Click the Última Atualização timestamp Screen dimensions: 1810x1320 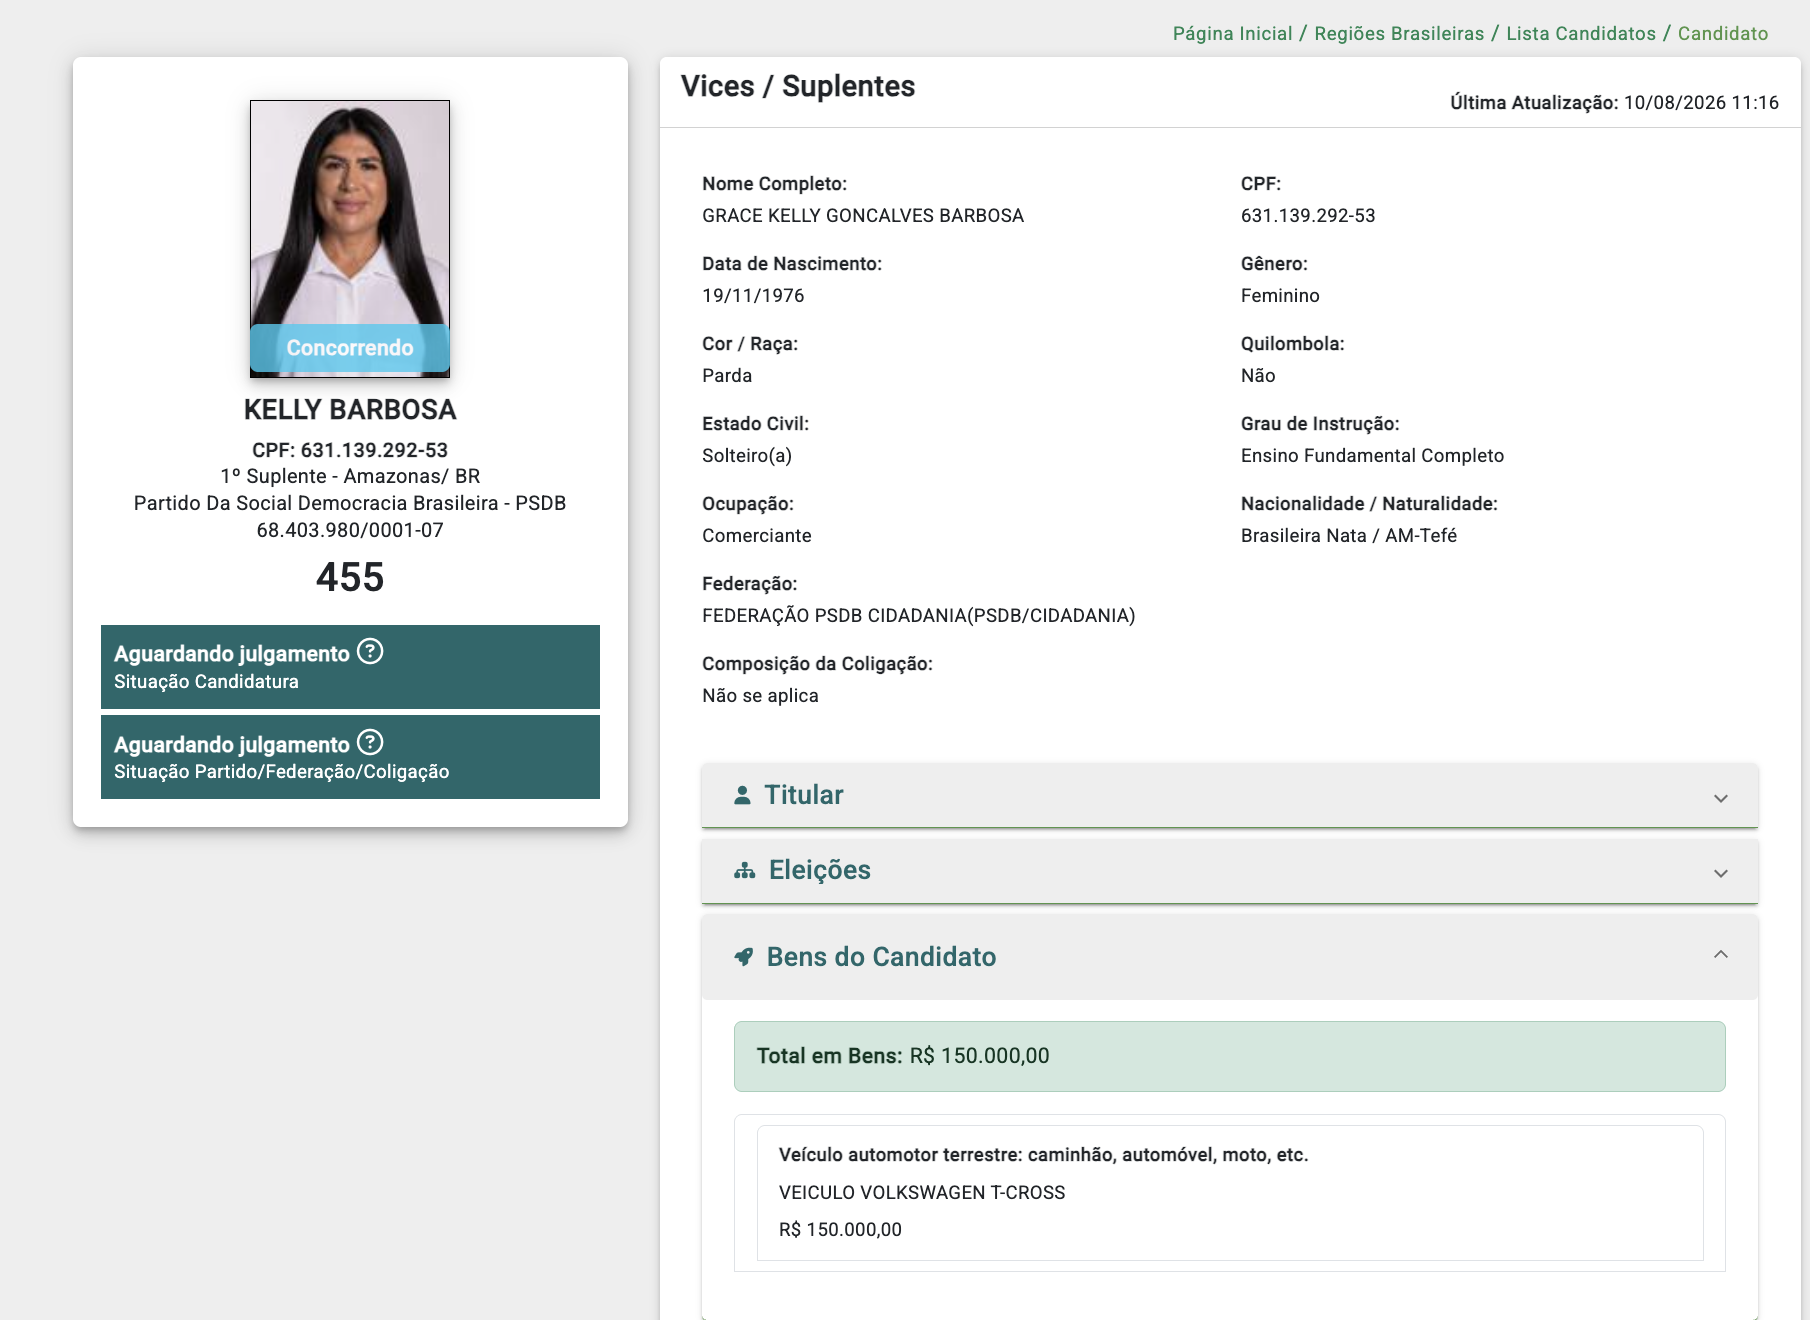(1614, 102)
